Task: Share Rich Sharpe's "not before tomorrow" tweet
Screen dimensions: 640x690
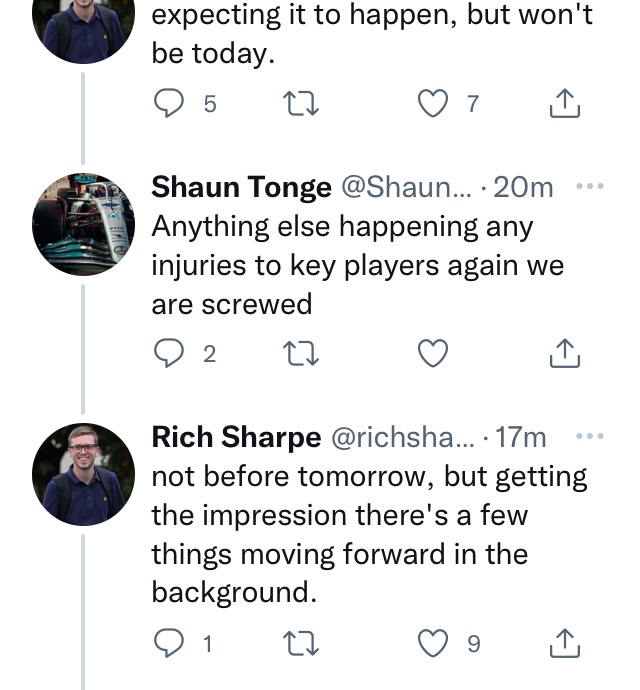Action: (x=565, y=643)
